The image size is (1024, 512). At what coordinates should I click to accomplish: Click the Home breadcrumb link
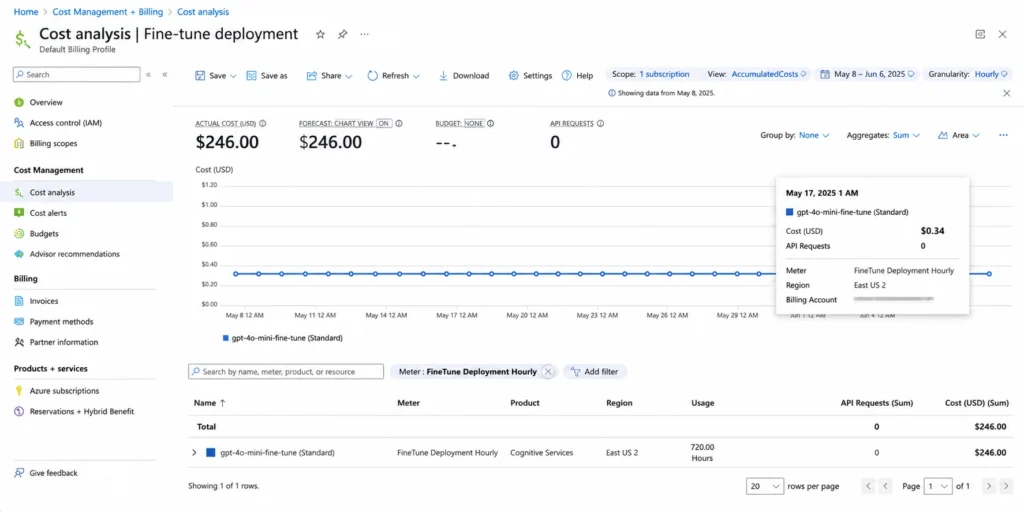point(25,12)
